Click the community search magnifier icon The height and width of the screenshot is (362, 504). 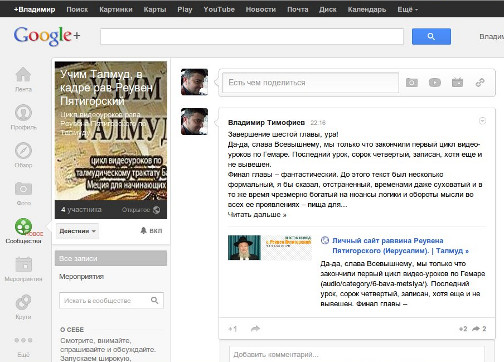pyautogui.click(x=154, y=300)
